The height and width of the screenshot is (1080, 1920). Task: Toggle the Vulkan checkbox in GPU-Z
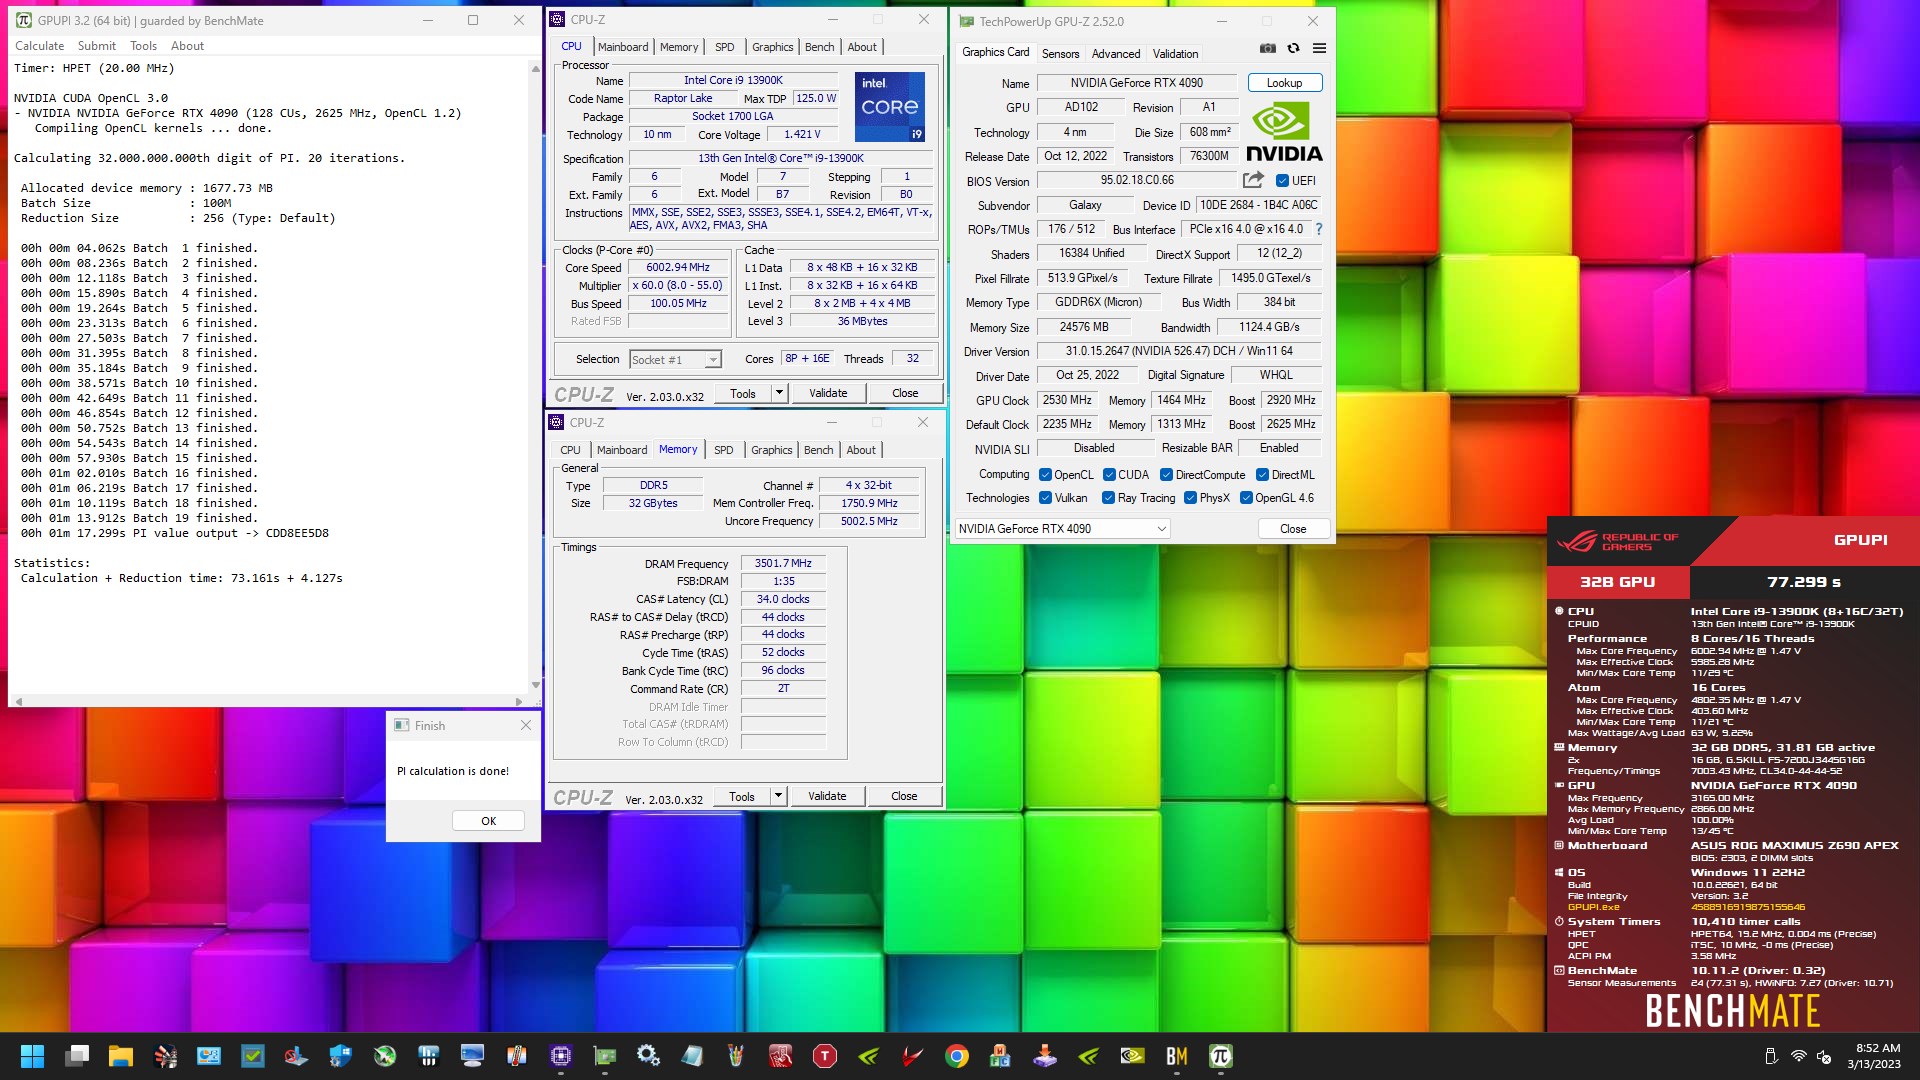click(x=1045, y=498)
